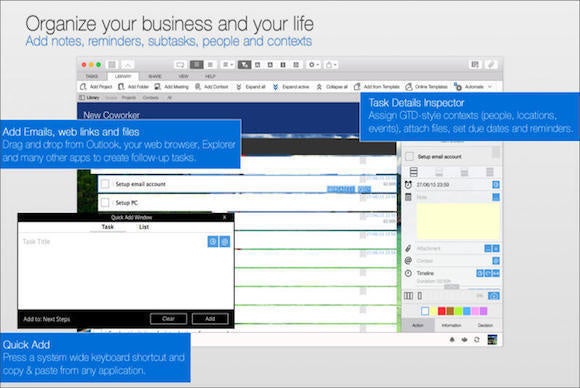580x388 pixels.
Task: Check the Setup email account task checkbox
Action: click(x=105, y=184)
